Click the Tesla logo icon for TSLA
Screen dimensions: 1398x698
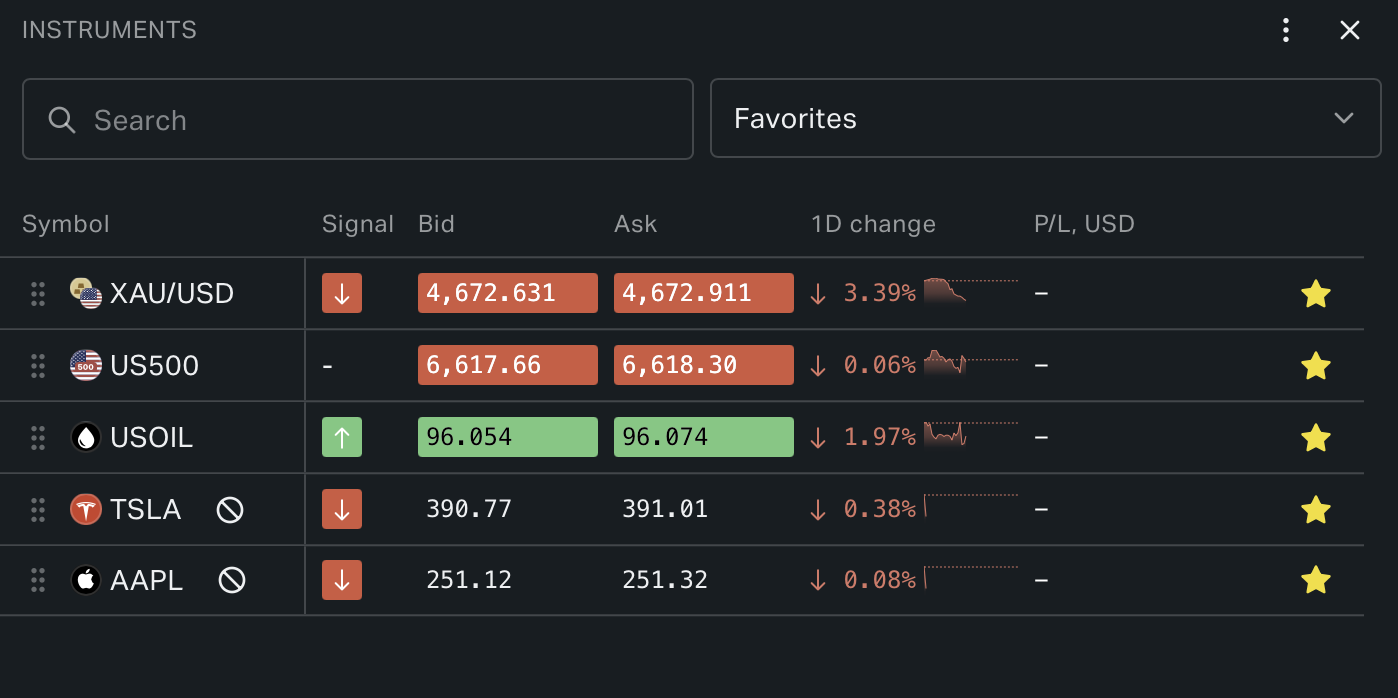point(85,509)
